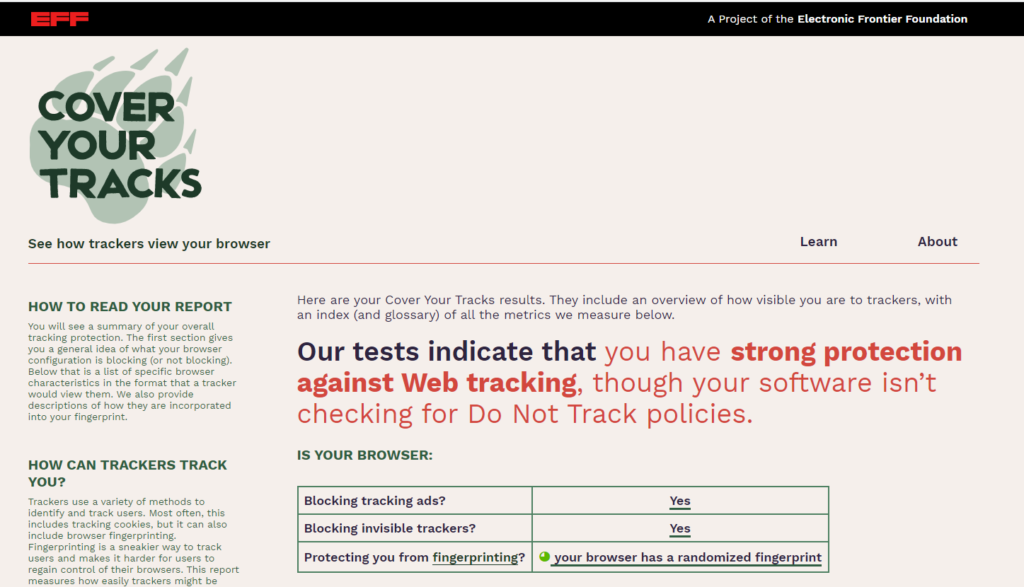Click the 'A Project of the' text
This screenshot has width=1024, height=587.
(750, 19)
